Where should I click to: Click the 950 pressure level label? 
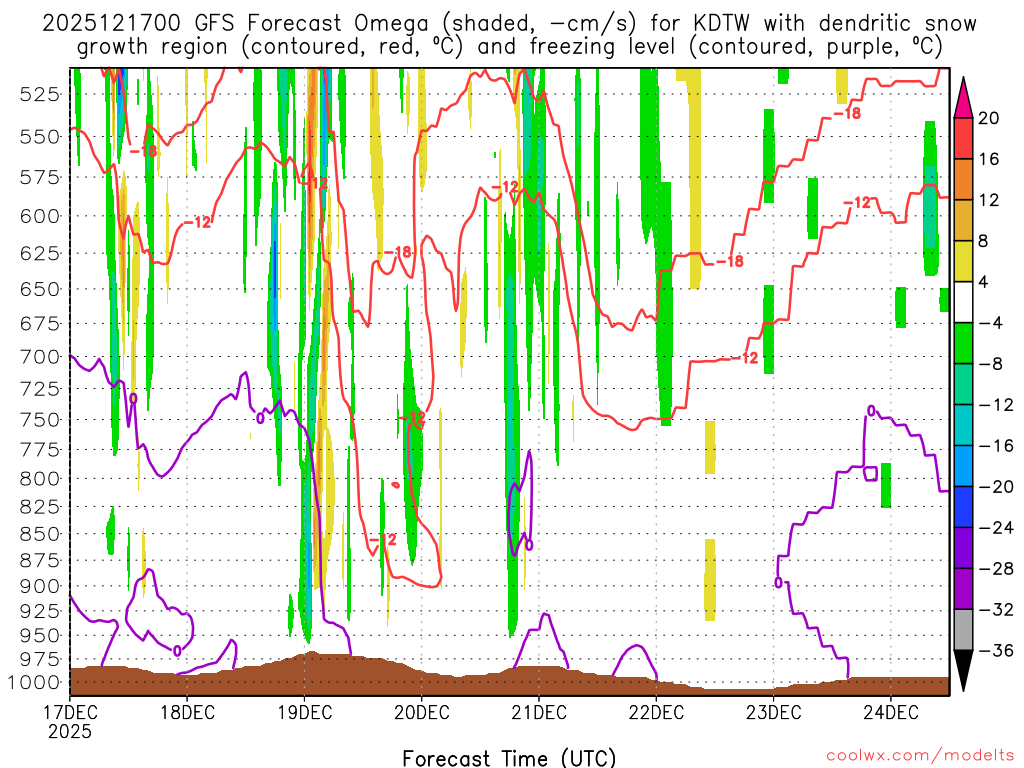click(x=39, y=635)
